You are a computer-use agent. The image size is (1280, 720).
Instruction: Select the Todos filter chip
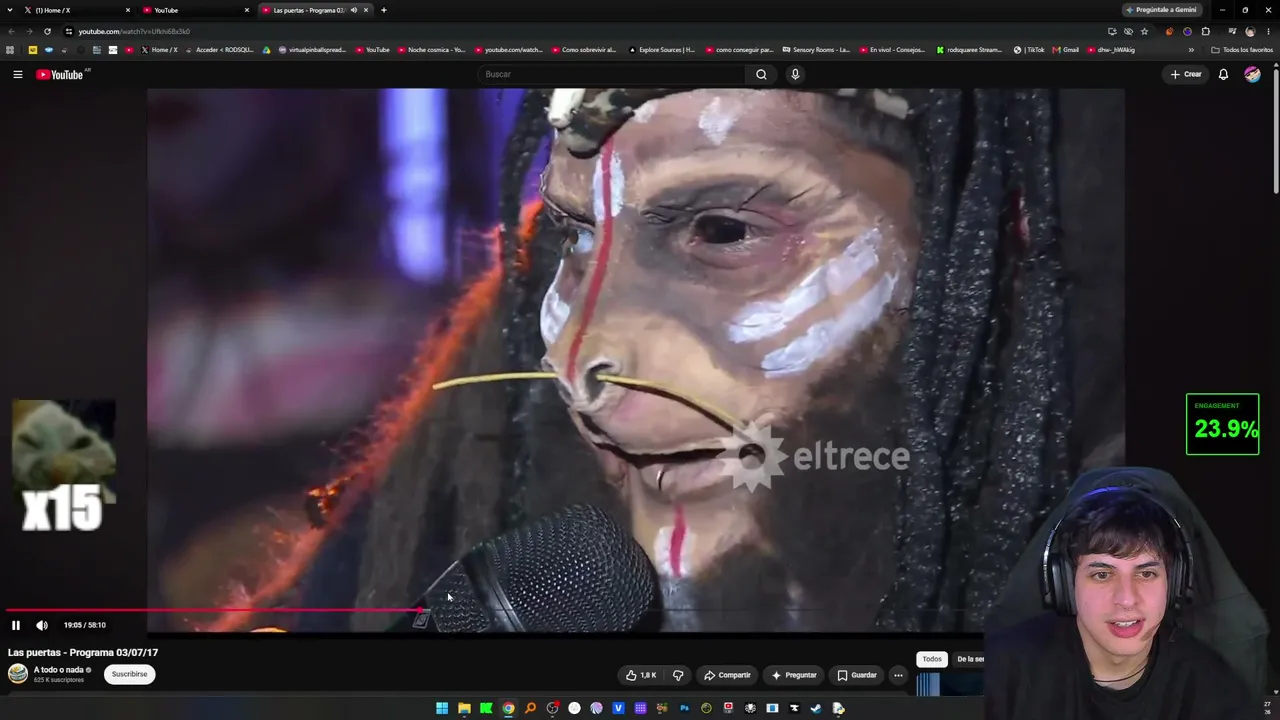point(932,659)
